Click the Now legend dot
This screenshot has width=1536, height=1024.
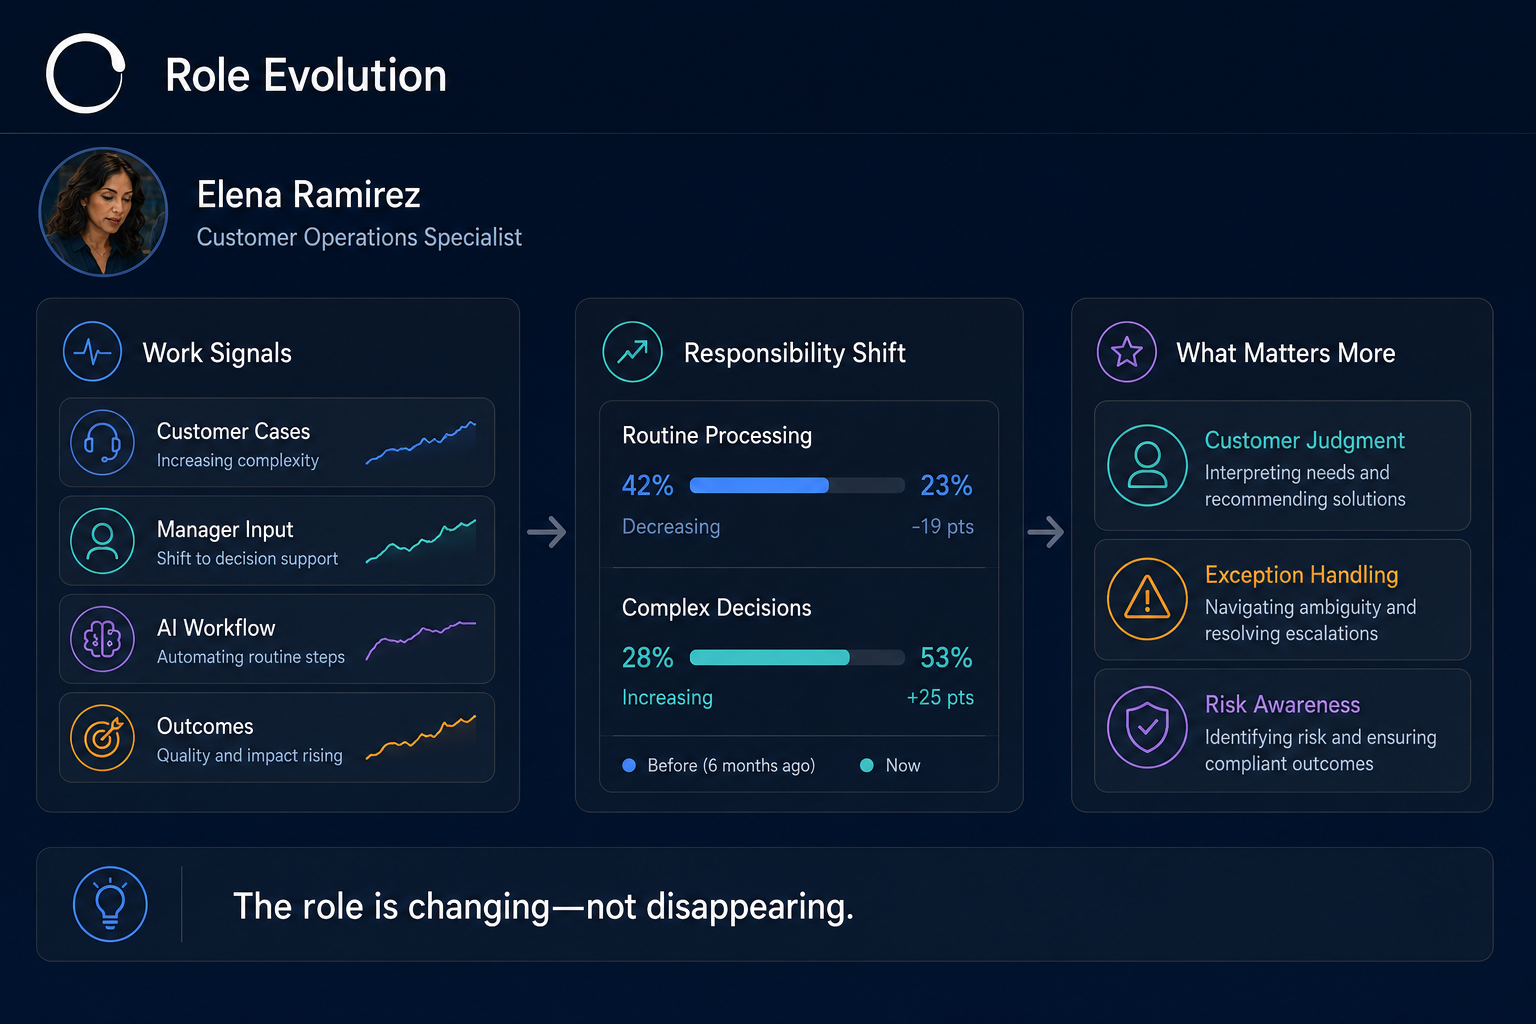pos(867,765)
